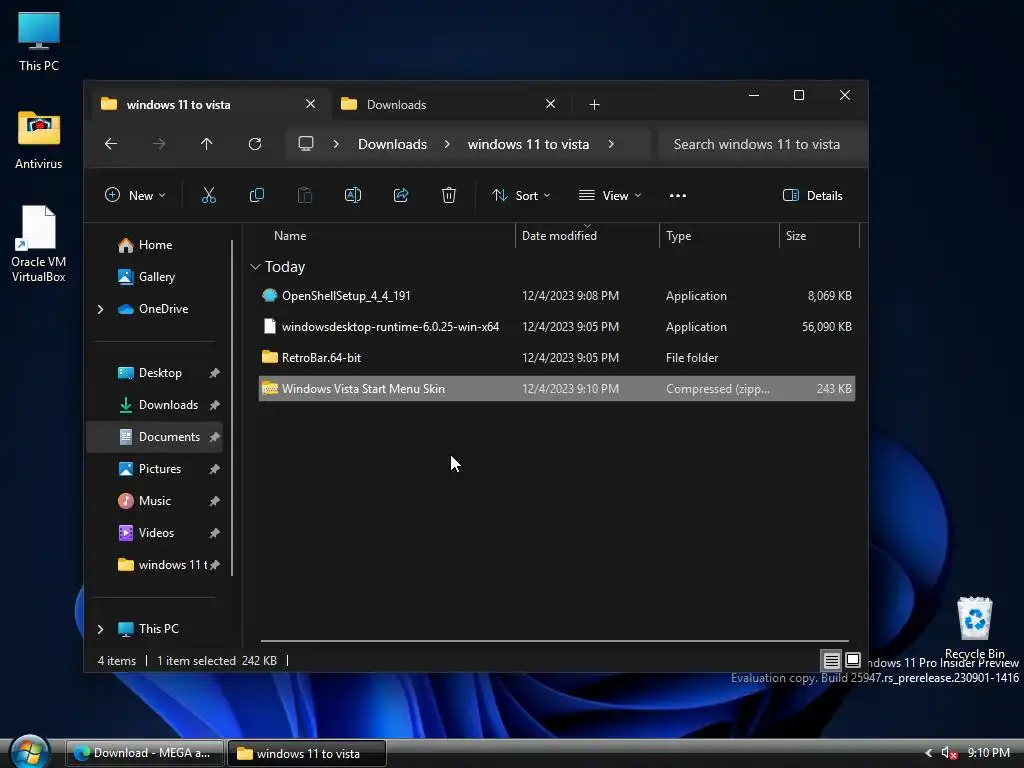Click the Search windows 11 to vista box

tap(763, 144)
